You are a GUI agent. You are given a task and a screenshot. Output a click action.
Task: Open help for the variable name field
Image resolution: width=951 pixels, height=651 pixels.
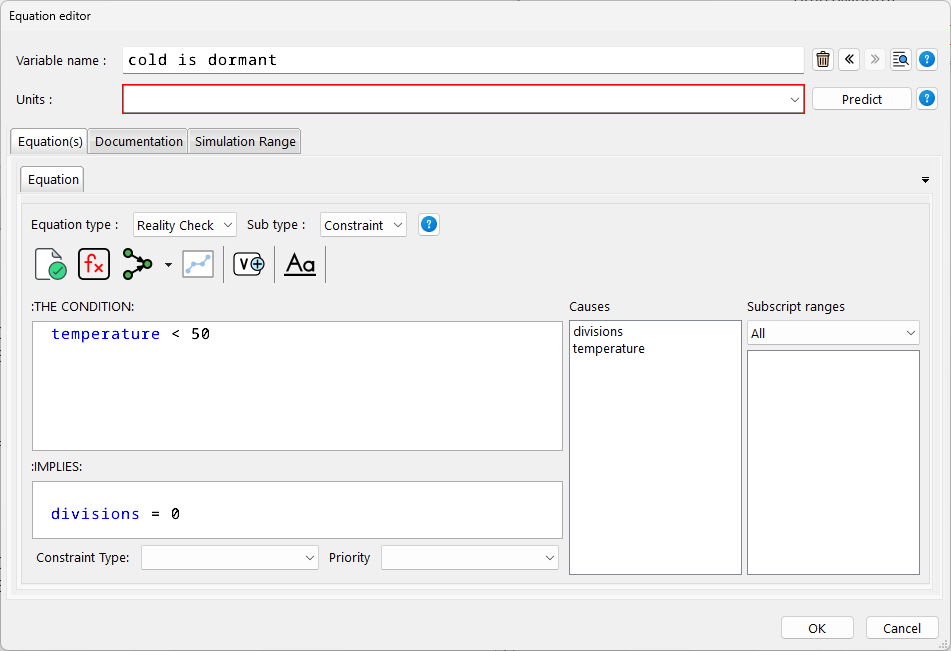pyautogui.click(x=927, y=59)
